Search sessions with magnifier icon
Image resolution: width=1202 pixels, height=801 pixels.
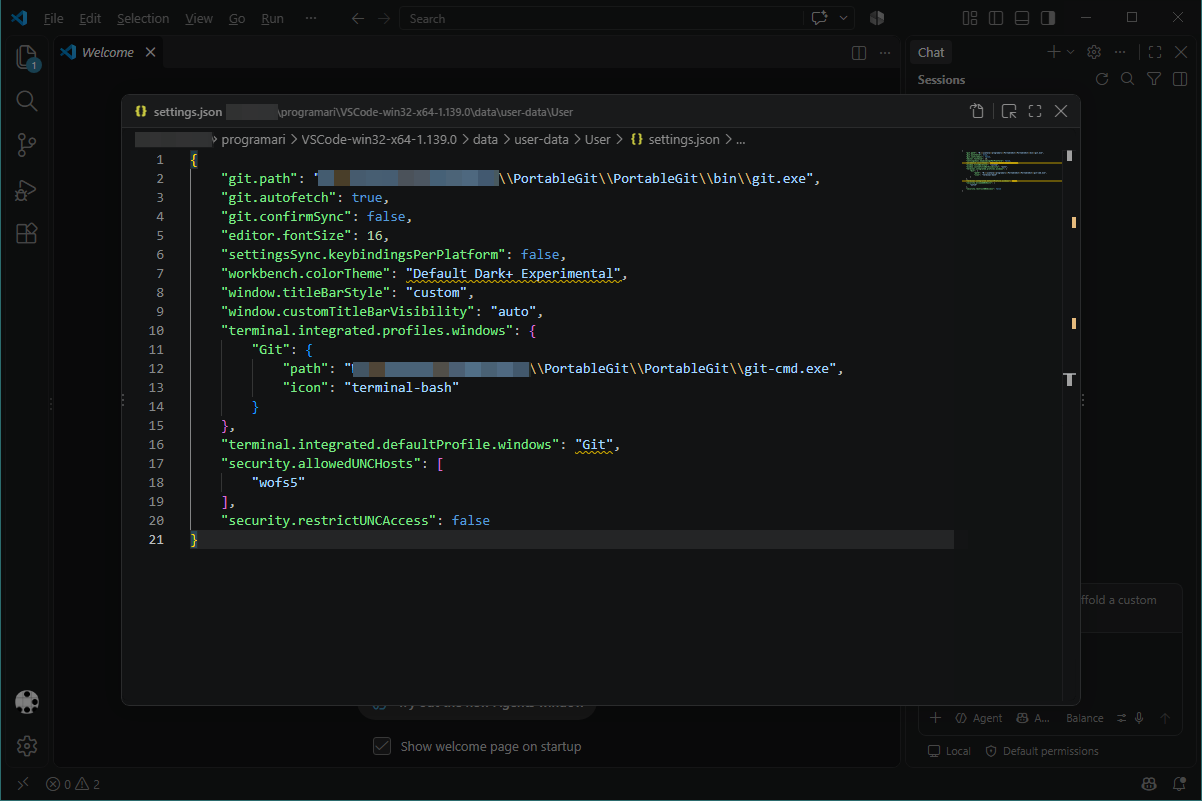tap(1127, 79)
